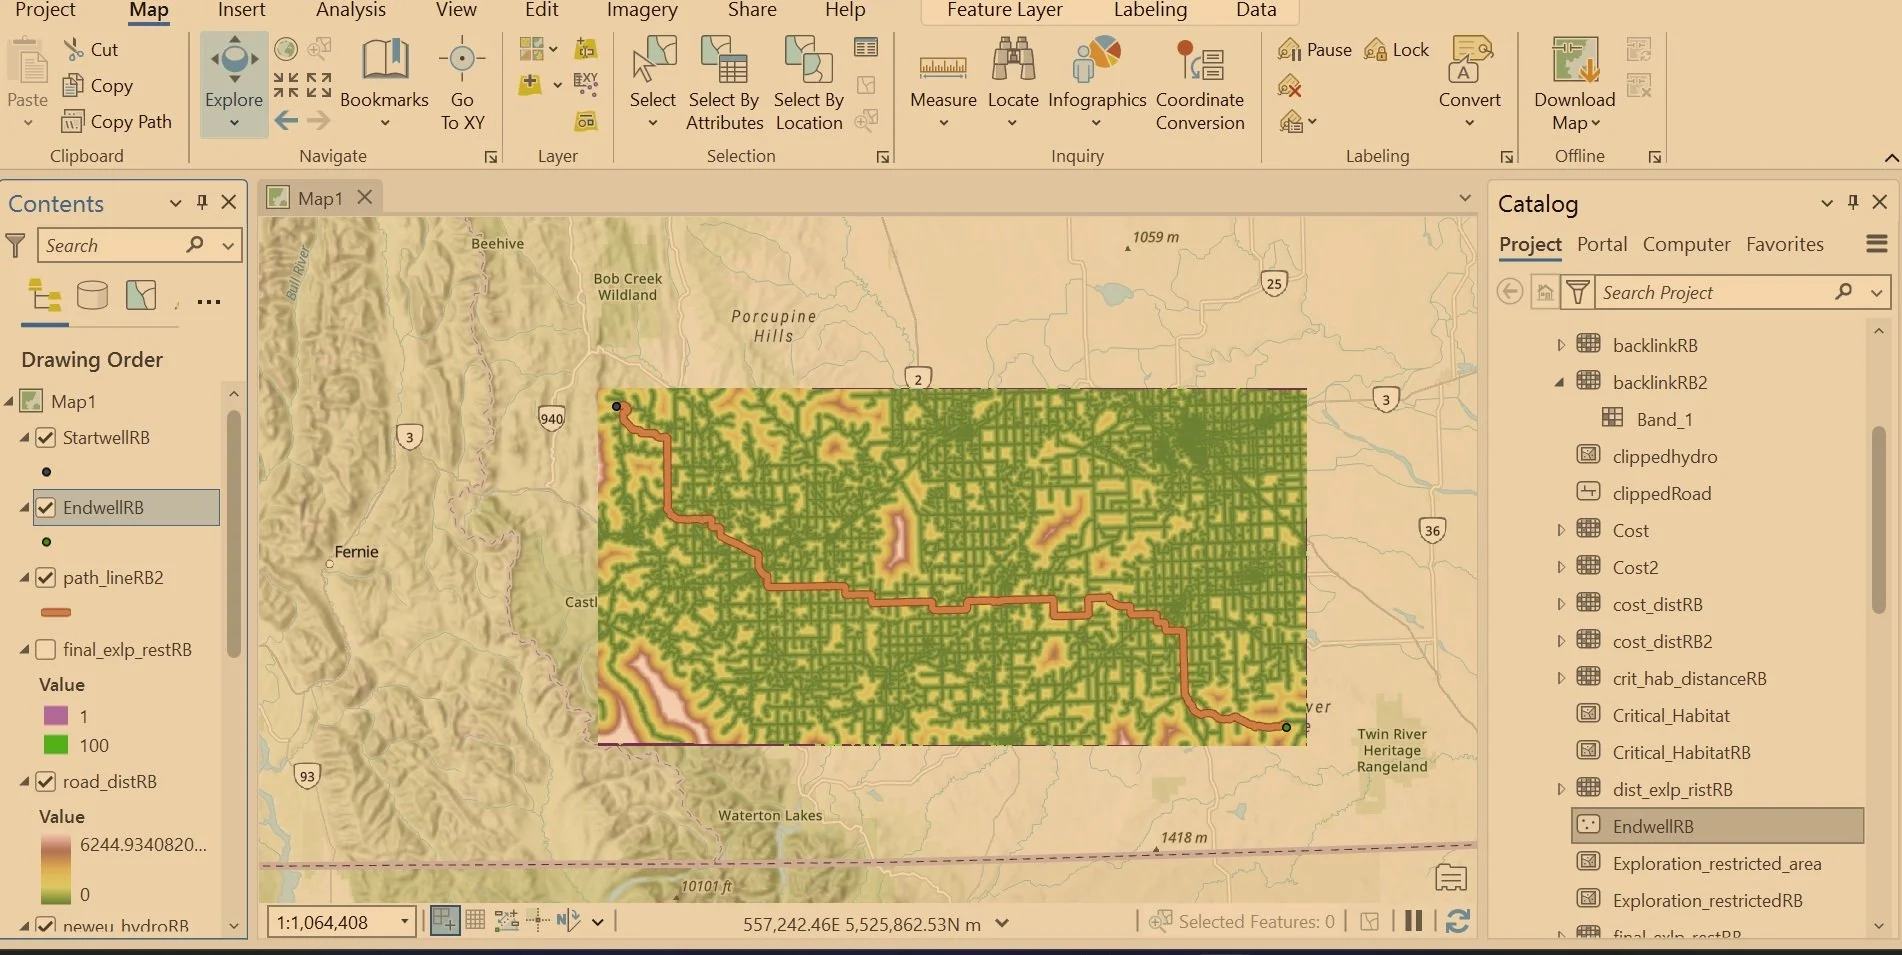This screenshot has width=1902, height=955.
Task: Switch to List By Selection view
Action: click(x=141, y=295)
